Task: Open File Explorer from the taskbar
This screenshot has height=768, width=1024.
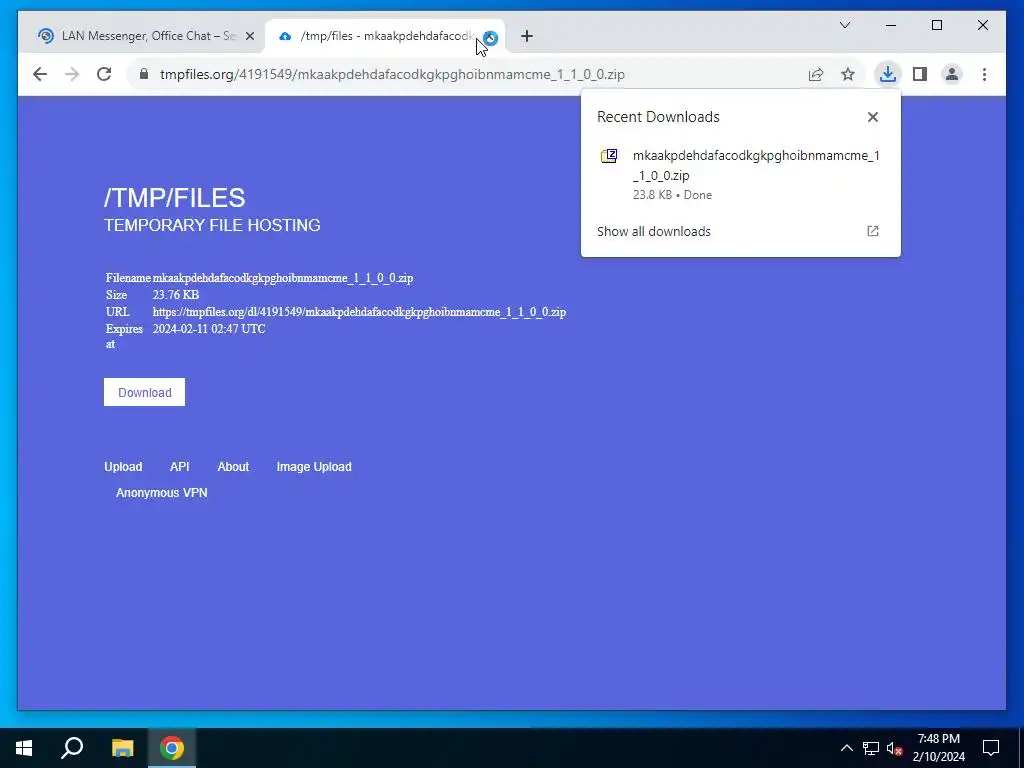Action: (122, 748)
